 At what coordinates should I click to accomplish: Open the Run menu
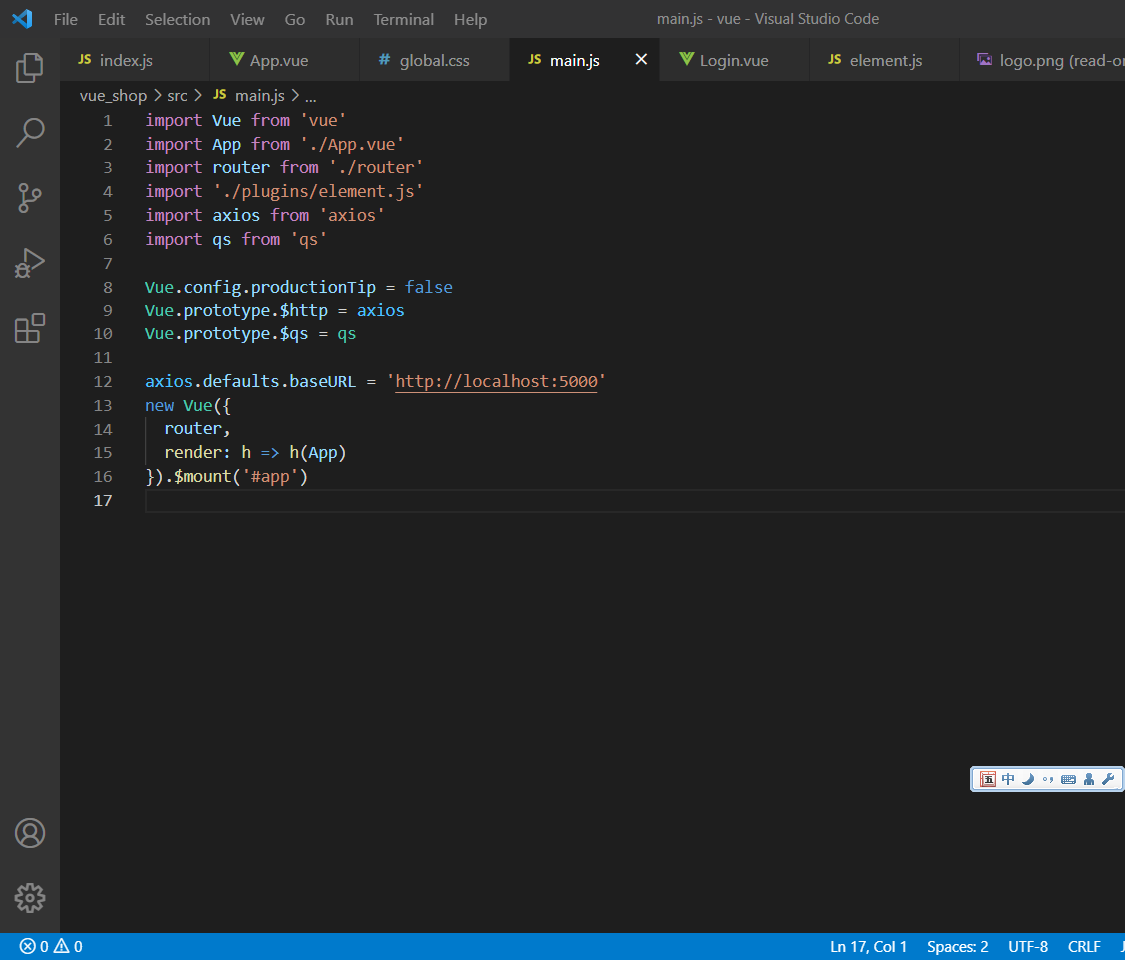tap(339, 19)
